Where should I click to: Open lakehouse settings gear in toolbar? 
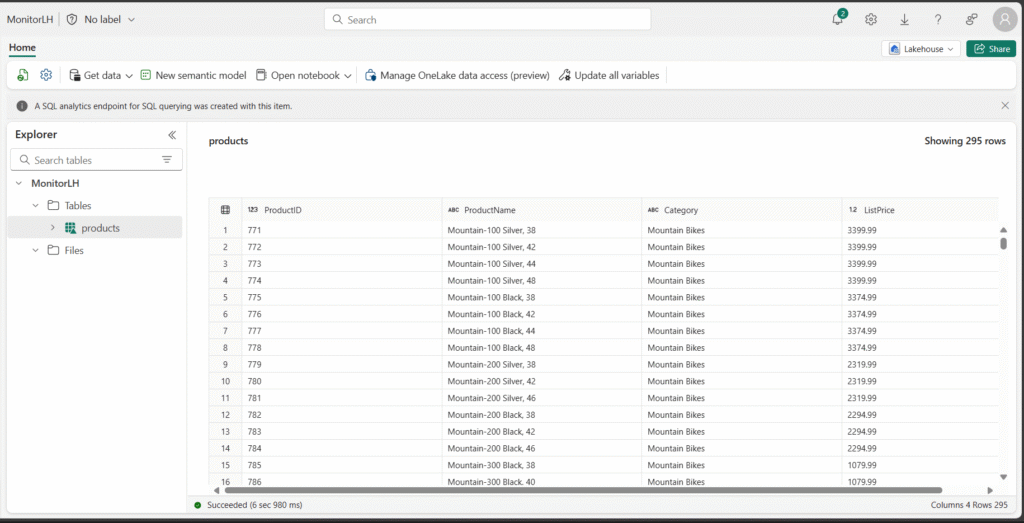46,75
